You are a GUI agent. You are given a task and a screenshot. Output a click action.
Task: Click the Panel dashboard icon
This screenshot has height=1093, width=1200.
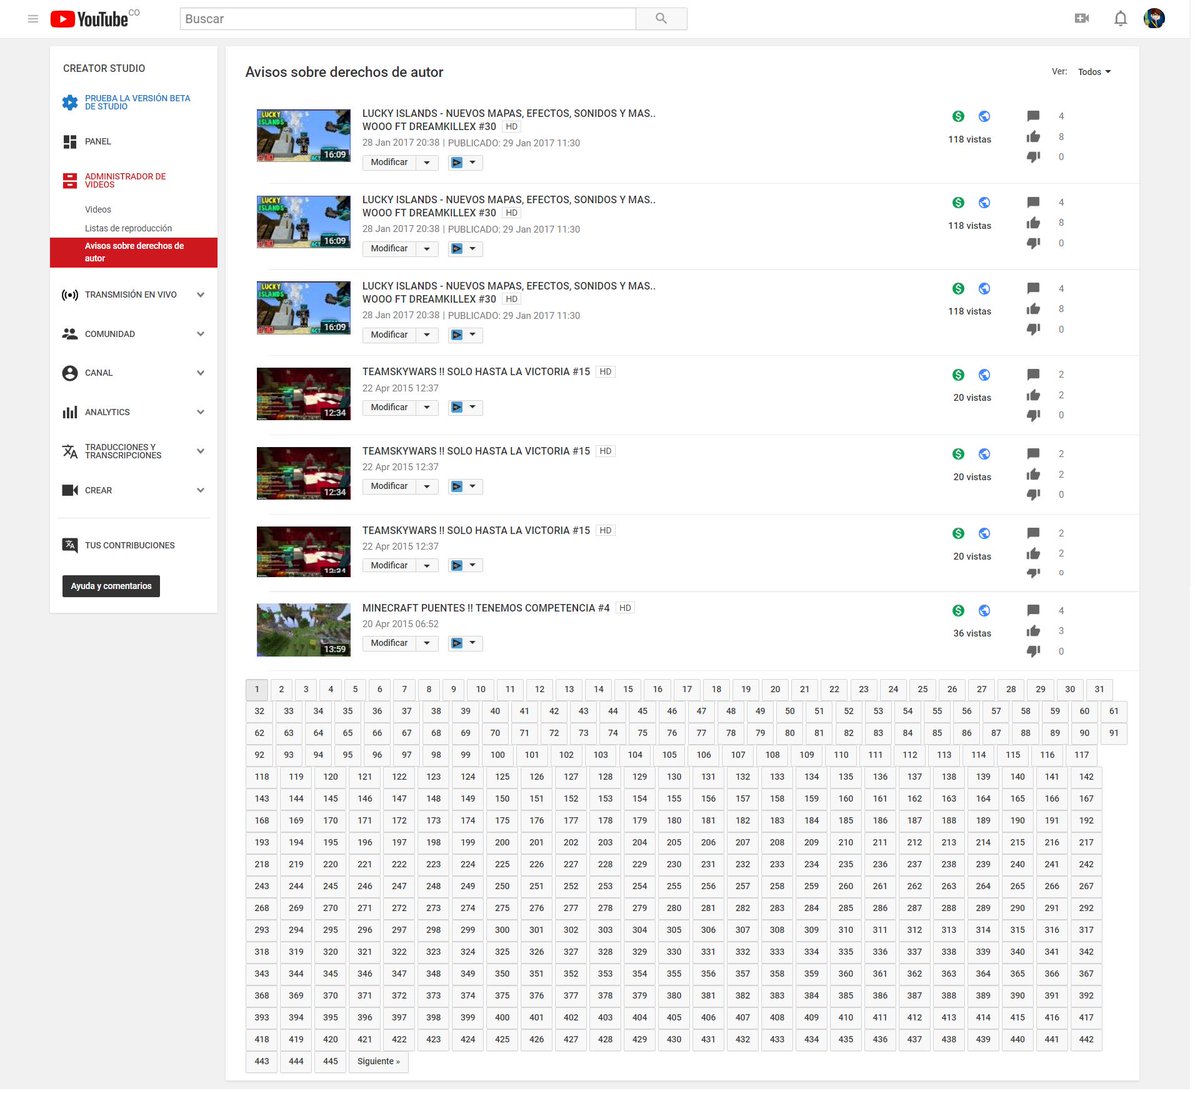(x=70, y=142)
